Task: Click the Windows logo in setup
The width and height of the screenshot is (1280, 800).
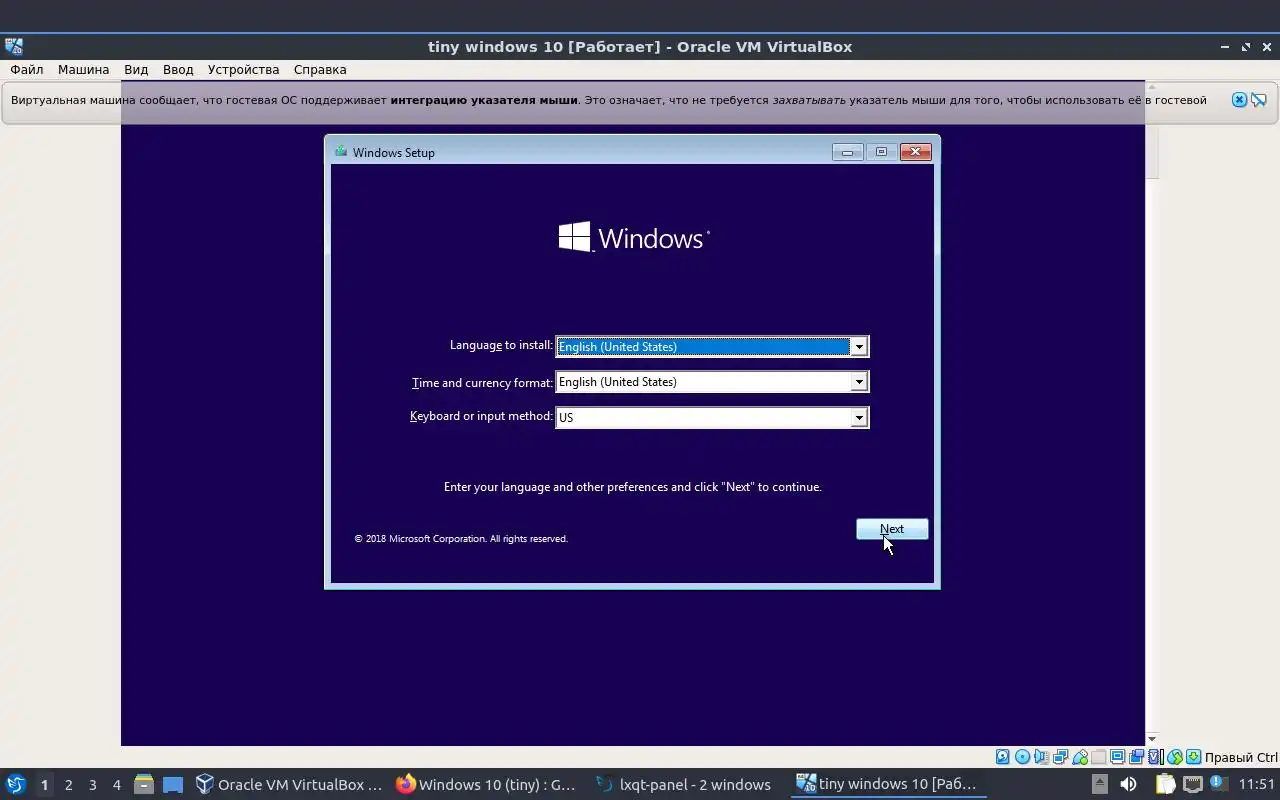Action: pos(633,238)
